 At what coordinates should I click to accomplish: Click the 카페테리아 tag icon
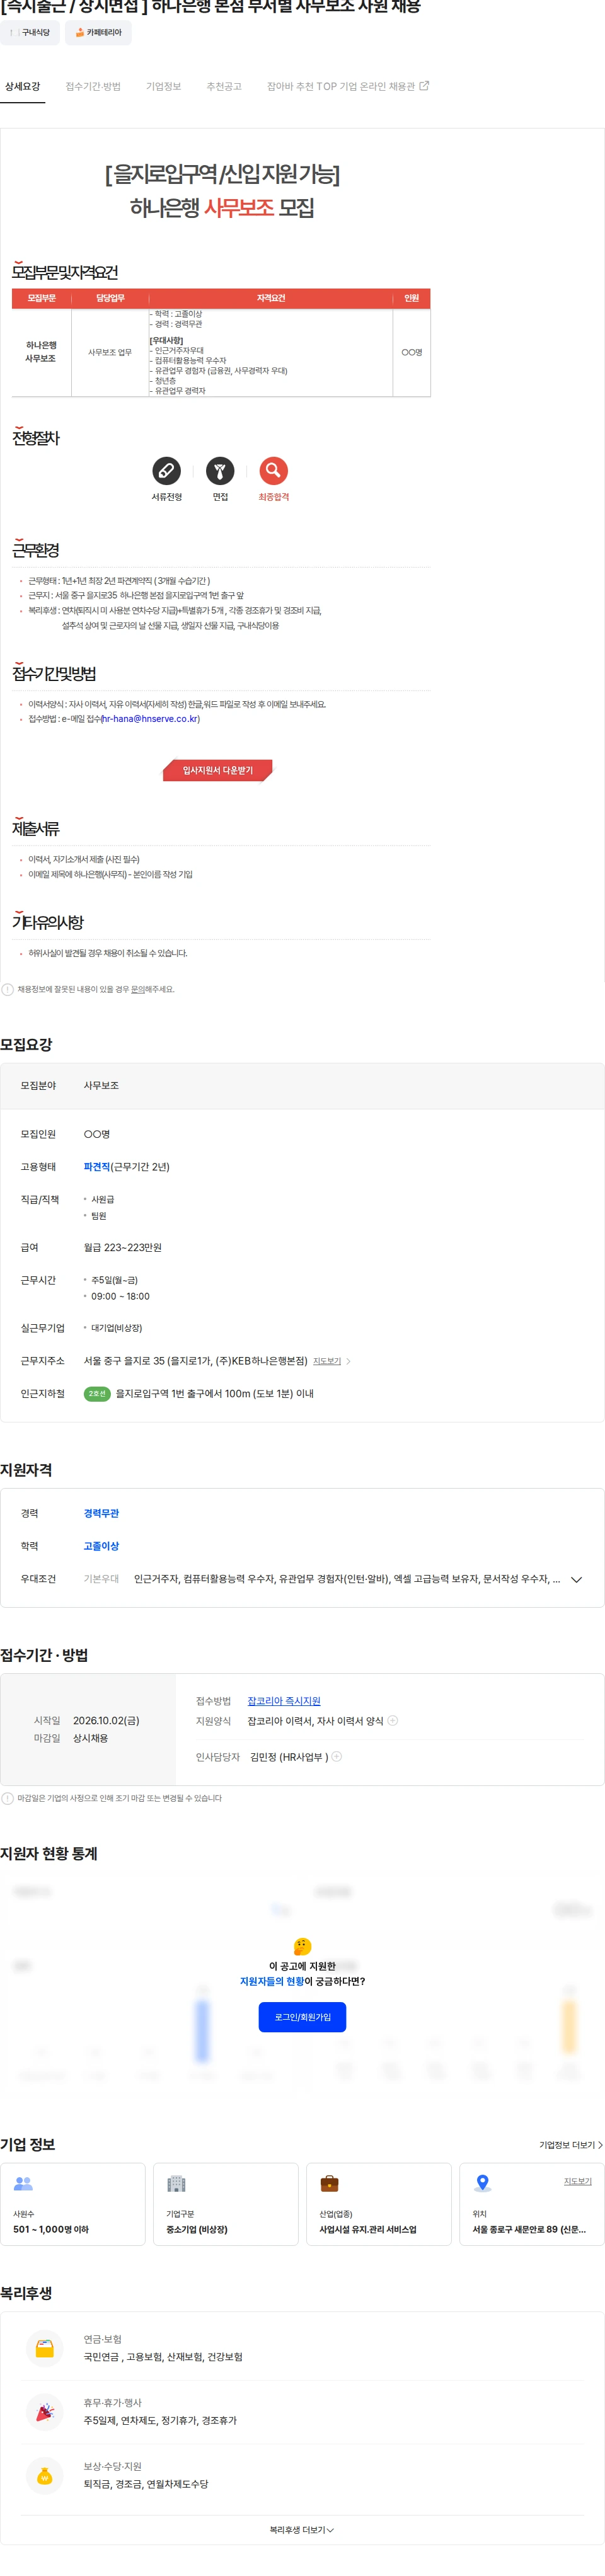(80, 33)
